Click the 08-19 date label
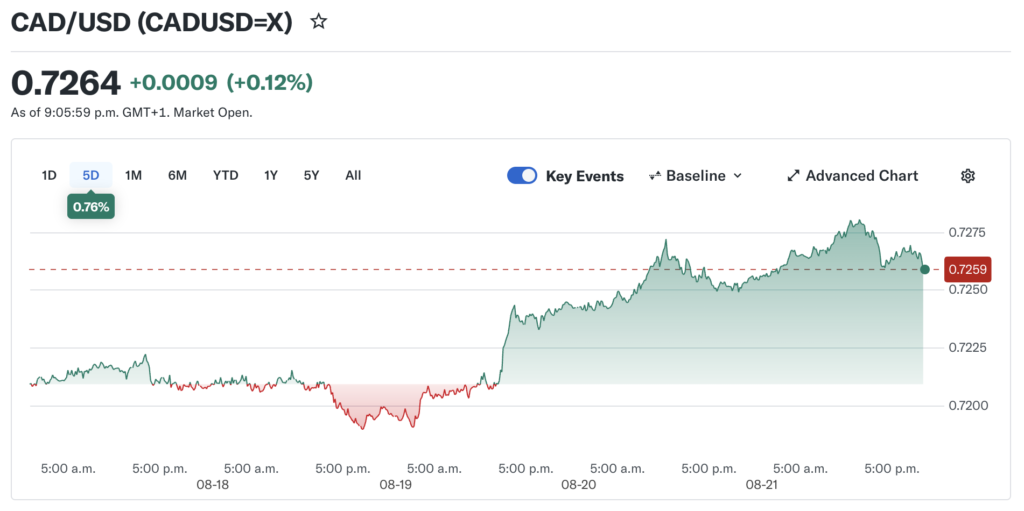This screenshot has height=511, width=1024. [x=396, y=486]
